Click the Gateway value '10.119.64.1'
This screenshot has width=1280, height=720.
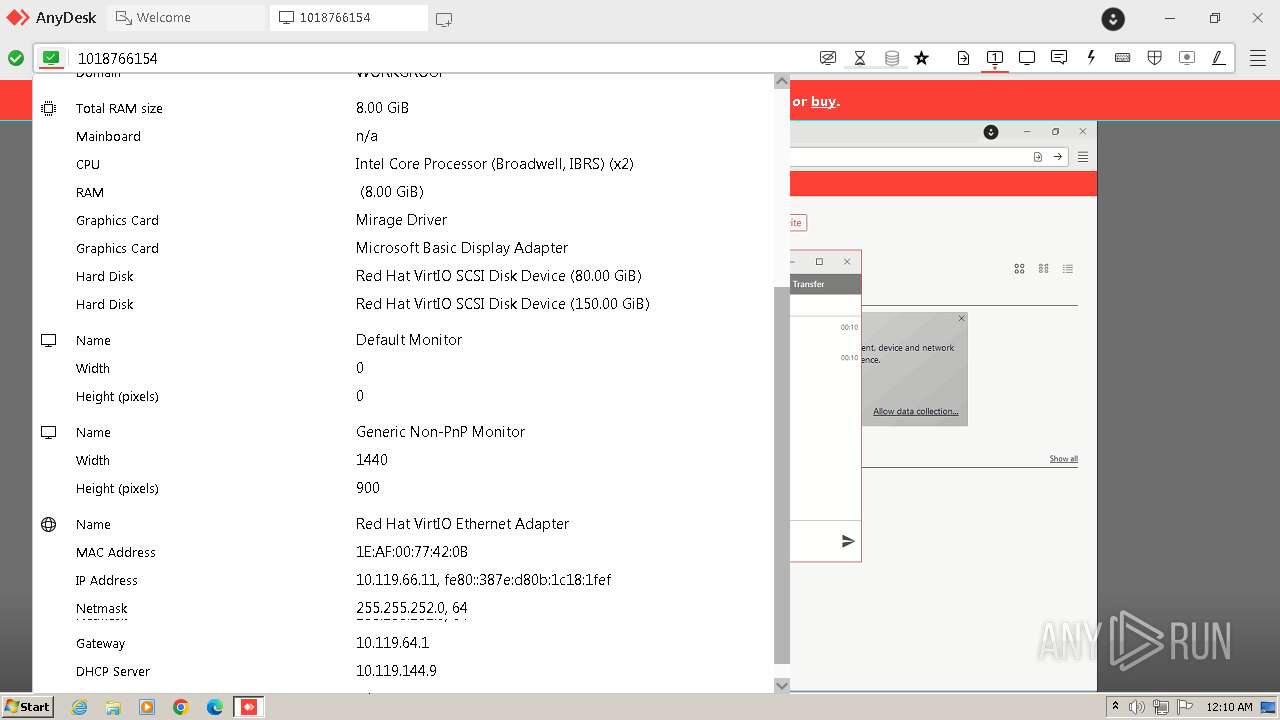coord(392,643)
